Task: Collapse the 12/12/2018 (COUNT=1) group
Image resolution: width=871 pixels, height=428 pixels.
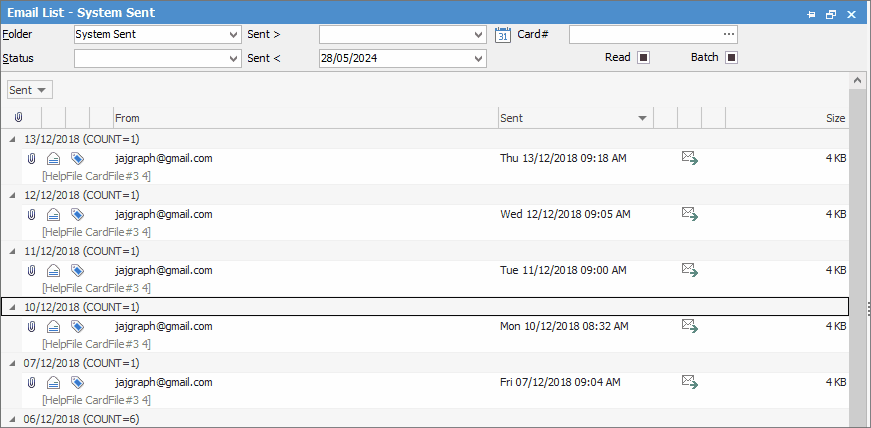Action: click(x=12, y=195)
